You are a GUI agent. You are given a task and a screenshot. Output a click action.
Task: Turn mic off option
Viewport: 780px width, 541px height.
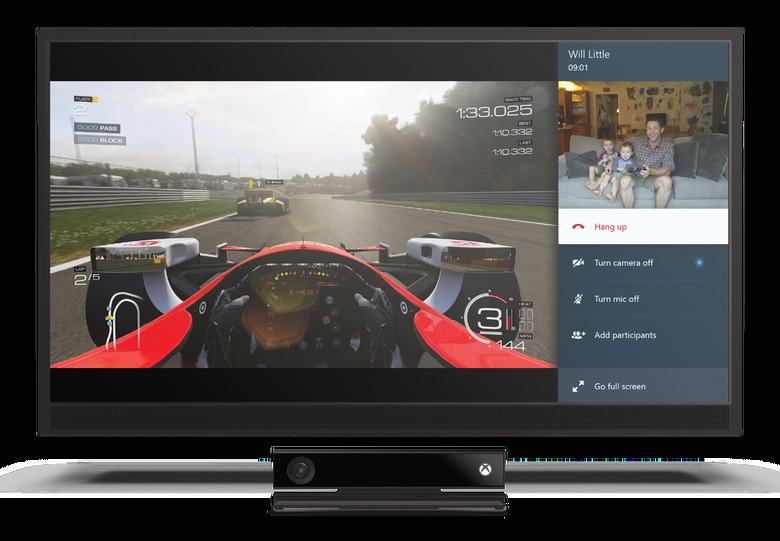point(643,299)
